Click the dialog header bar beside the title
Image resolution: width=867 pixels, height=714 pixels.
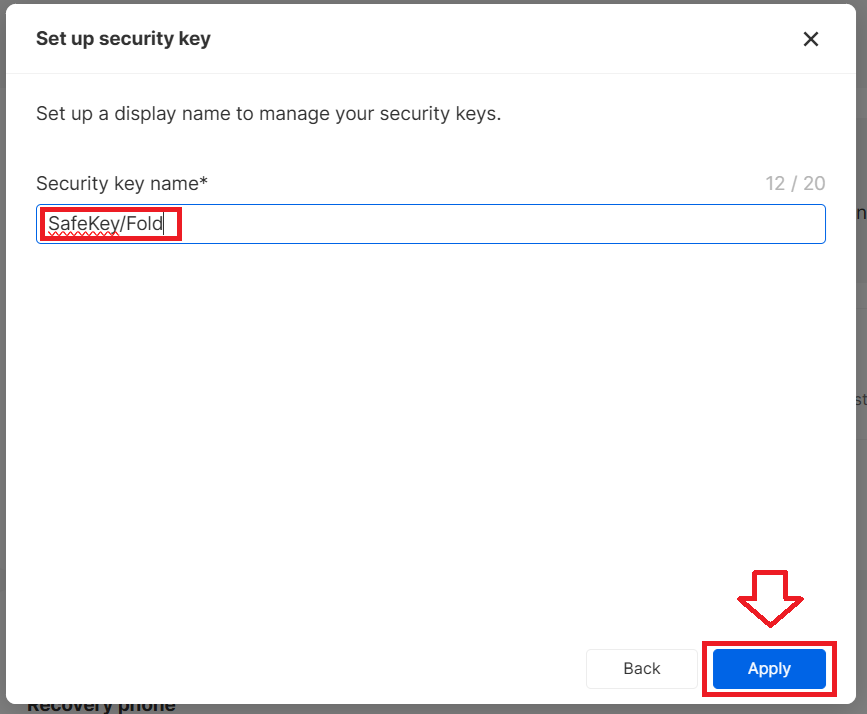pyautogui.click(x=500, y=39)
